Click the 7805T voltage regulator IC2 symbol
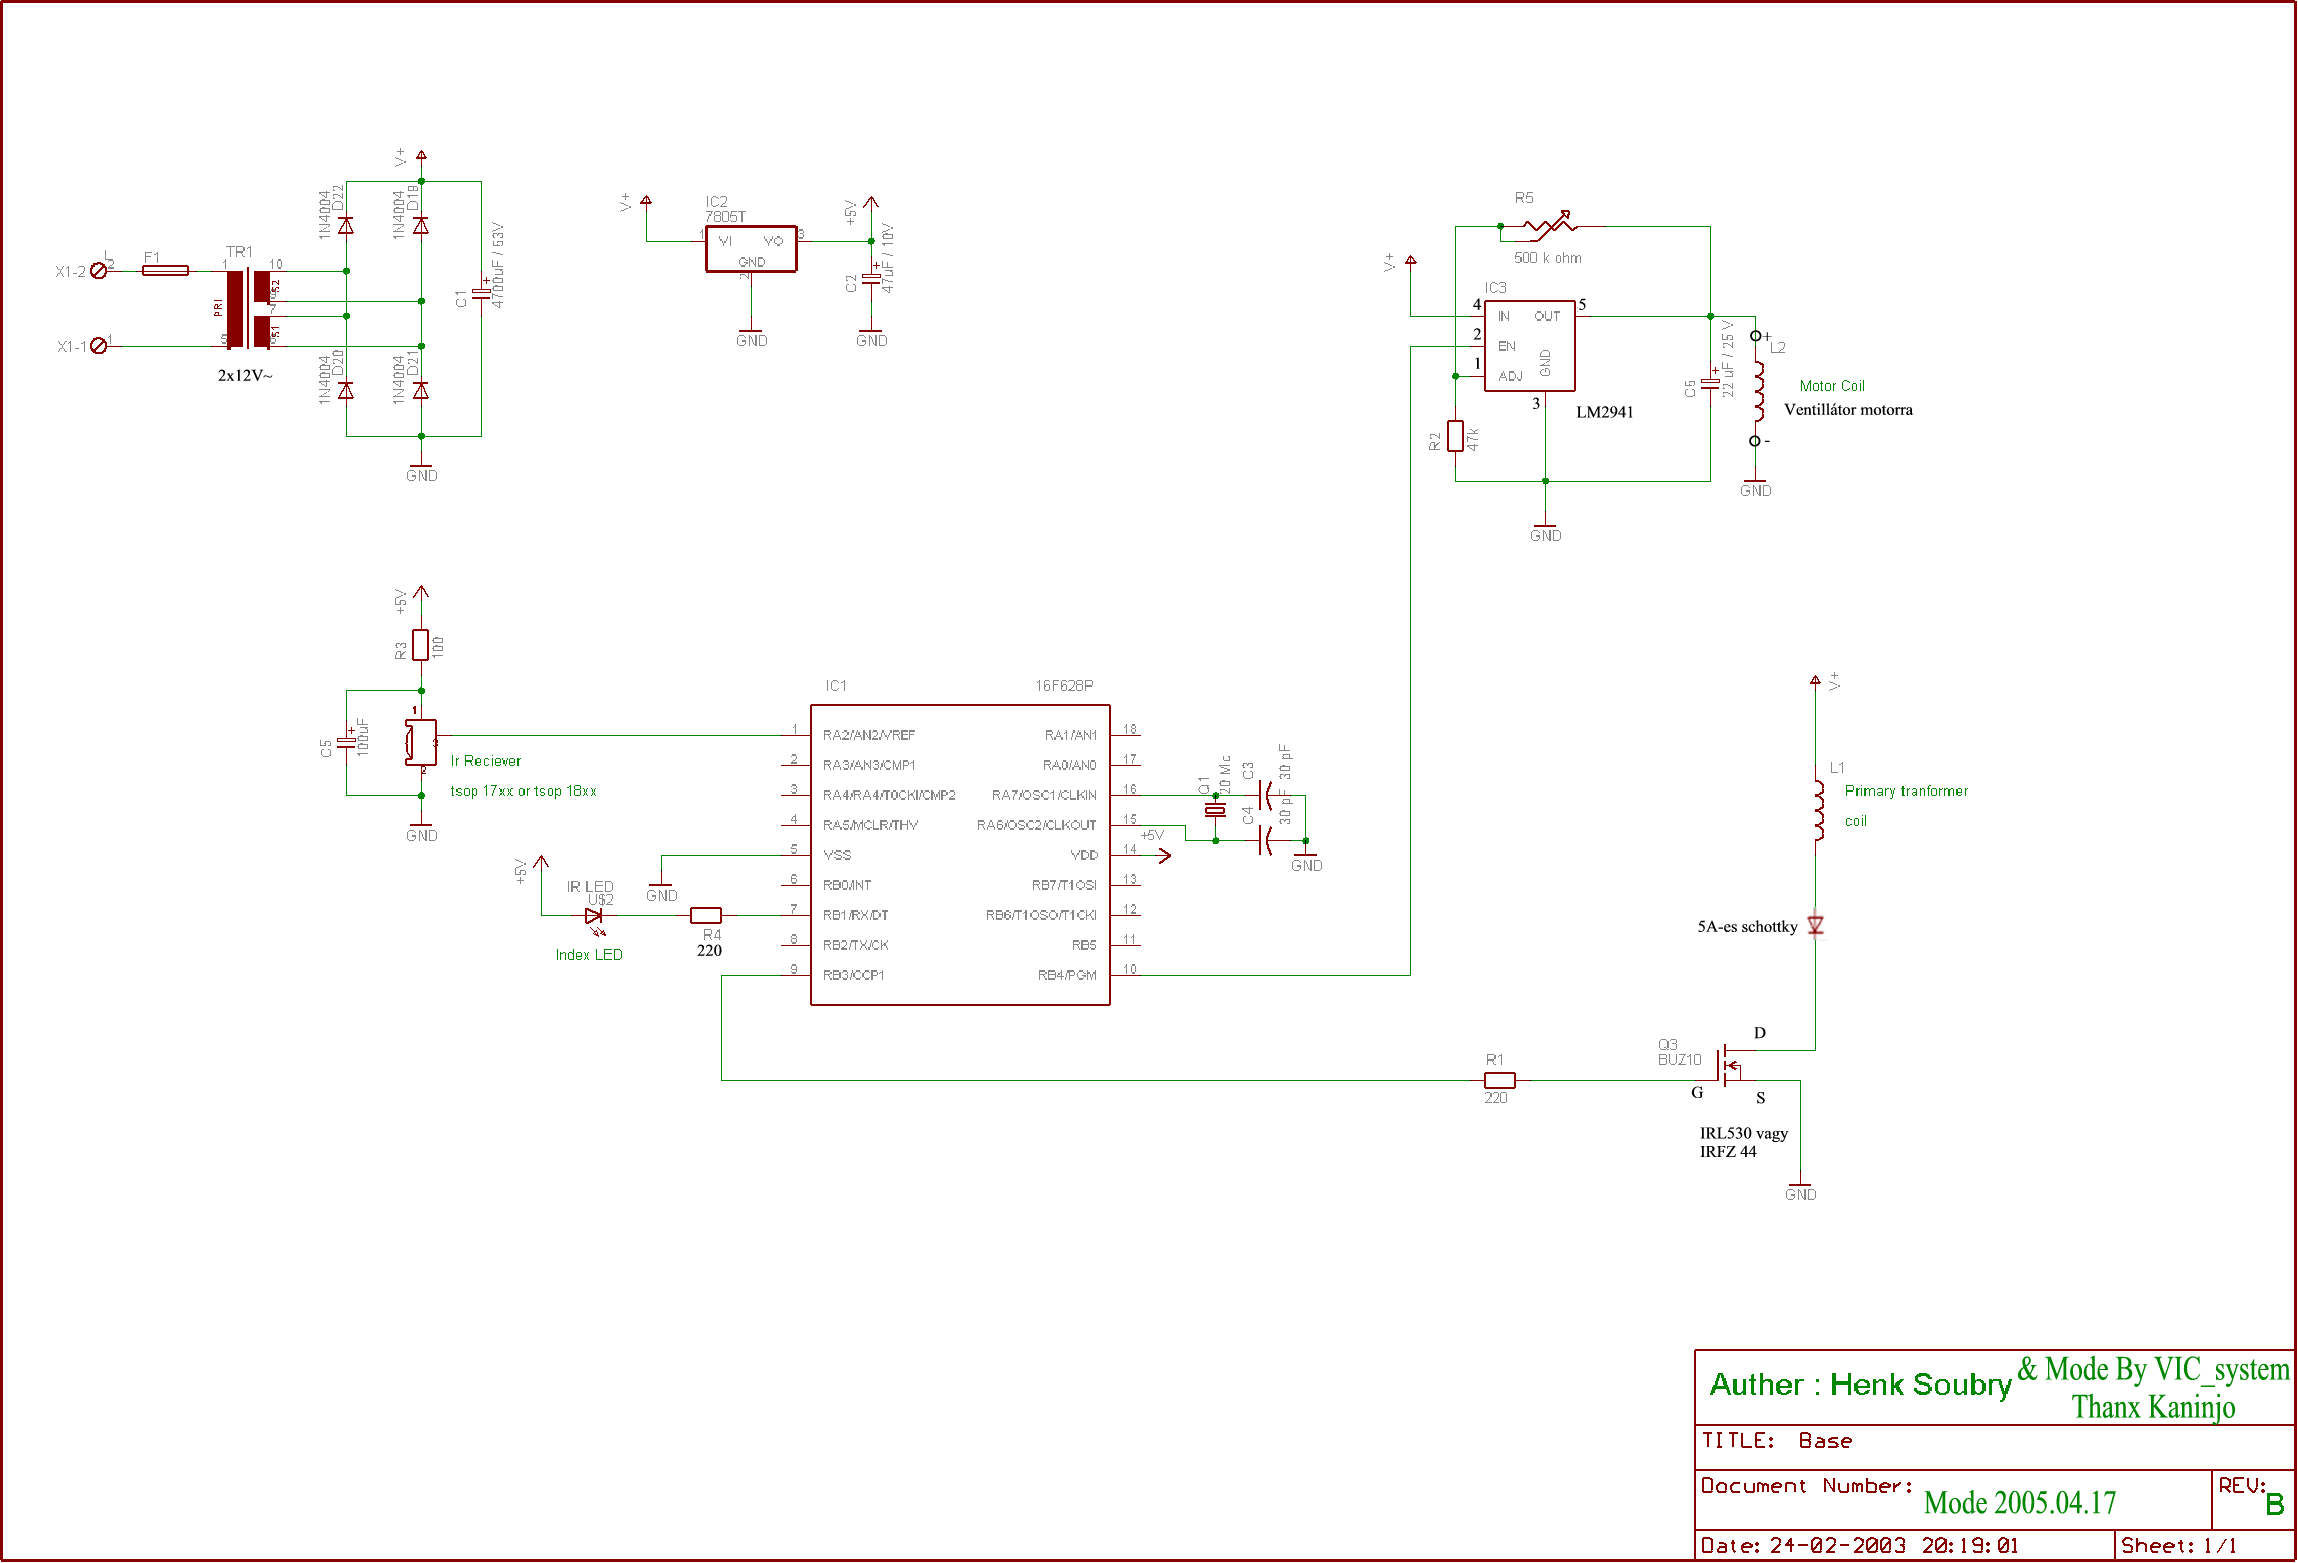The image size is (2298, 1563). tap(751, 249)
